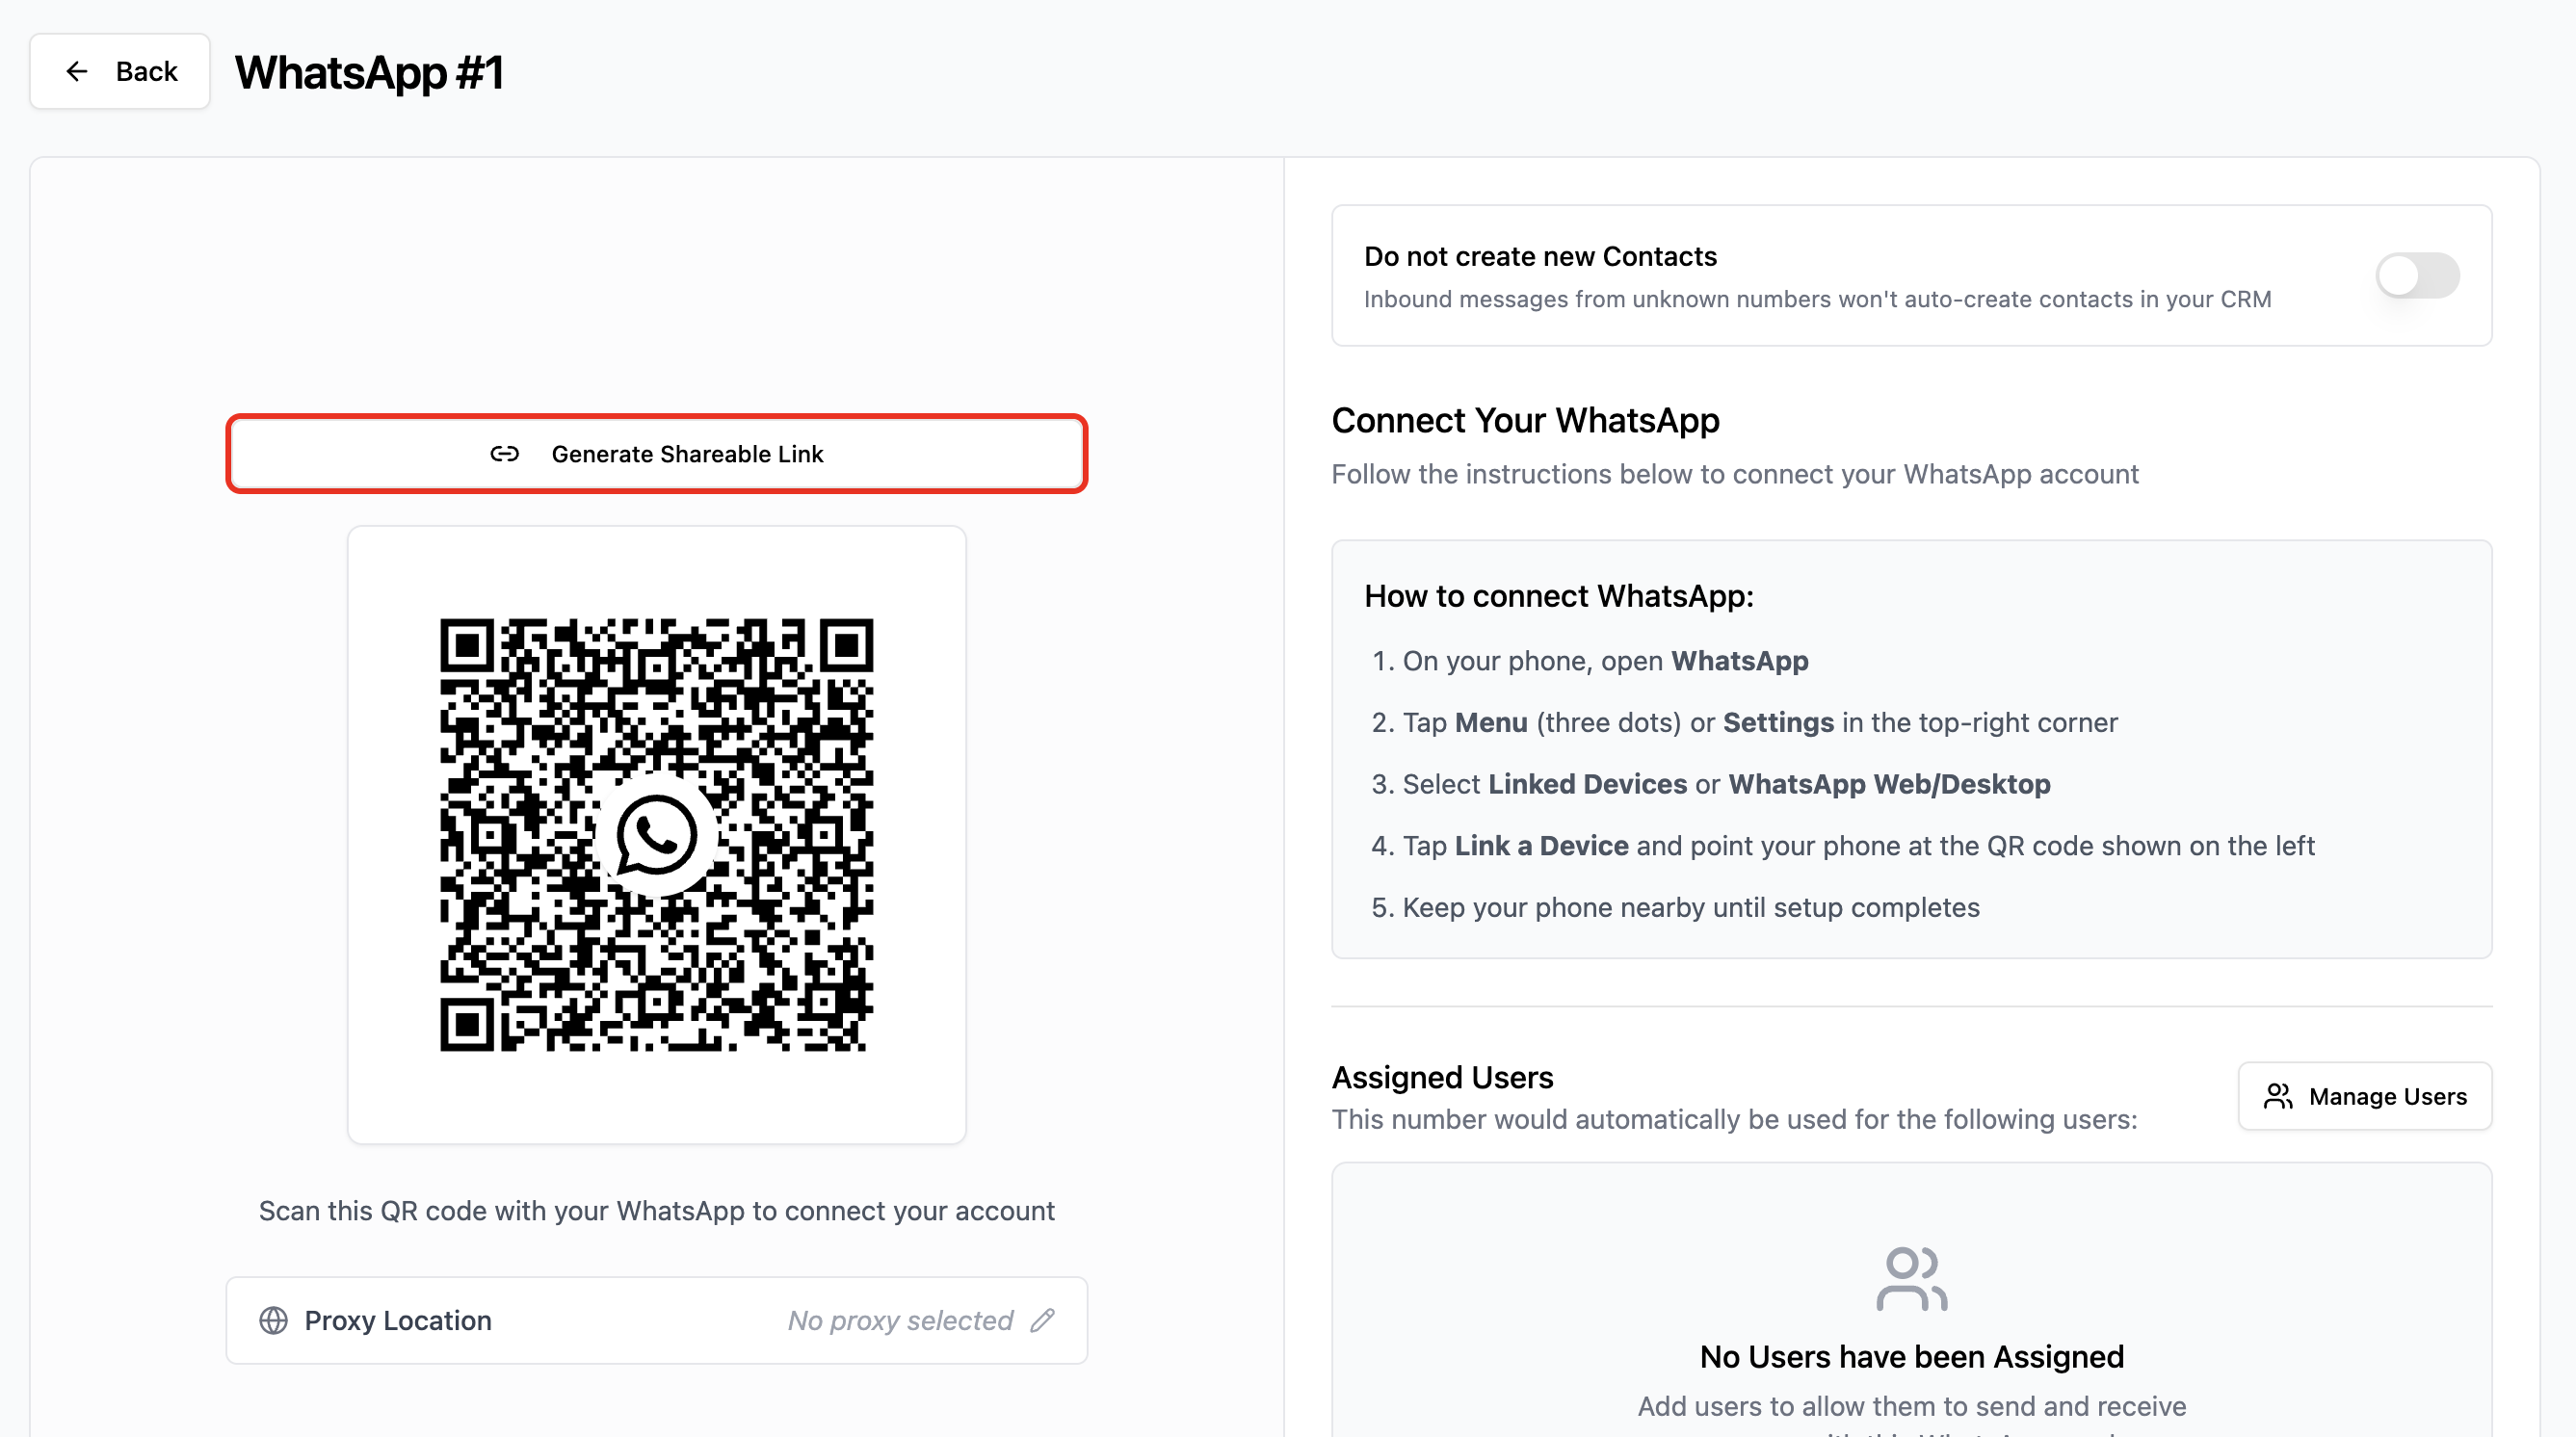Click the WhatsApp logo inside the QR code

coord(657,838)
